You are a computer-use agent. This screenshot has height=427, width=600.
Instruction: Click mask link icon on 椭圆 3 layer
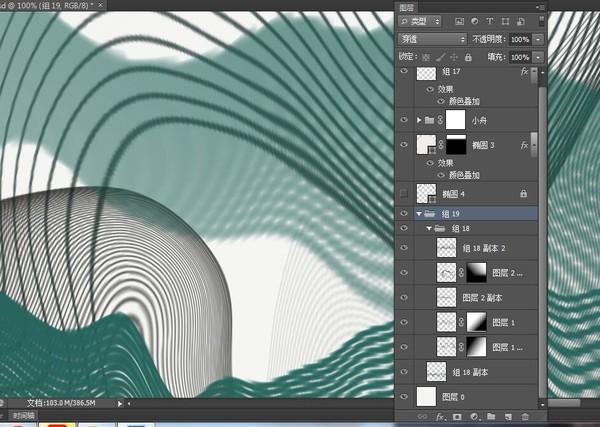pyautogui.click(x=441, y=145)
